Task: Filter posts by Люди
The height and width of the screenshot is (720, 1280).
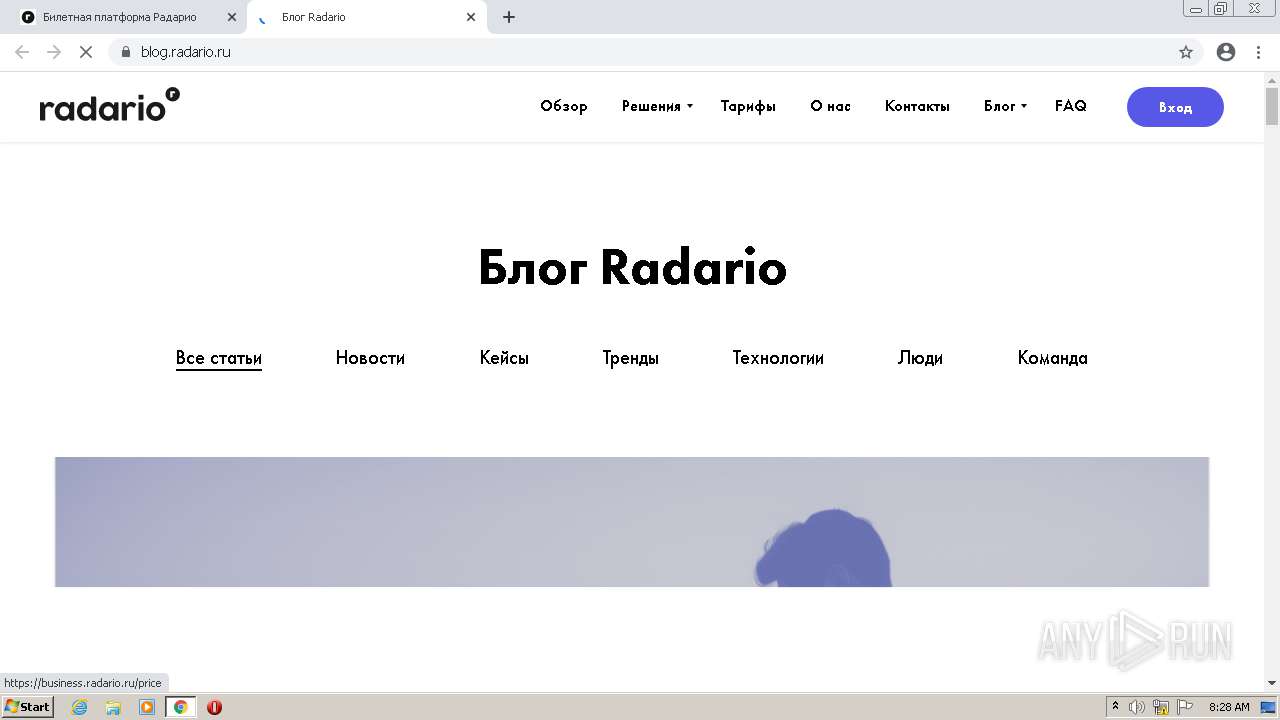Action: (x=920, y=358)
